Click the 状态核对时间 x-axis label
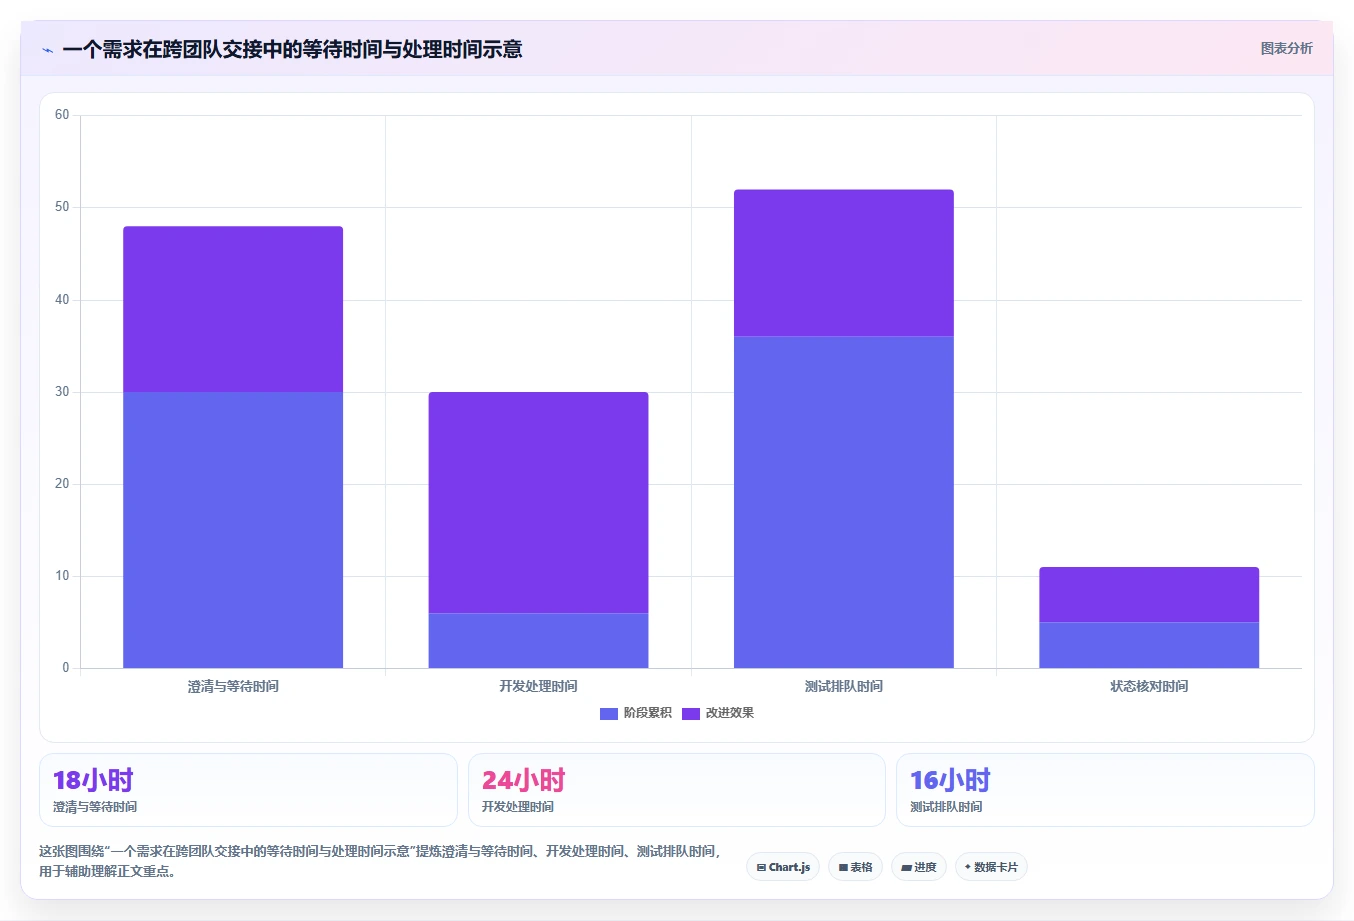1354x921 pixels. pos(1149,686)
